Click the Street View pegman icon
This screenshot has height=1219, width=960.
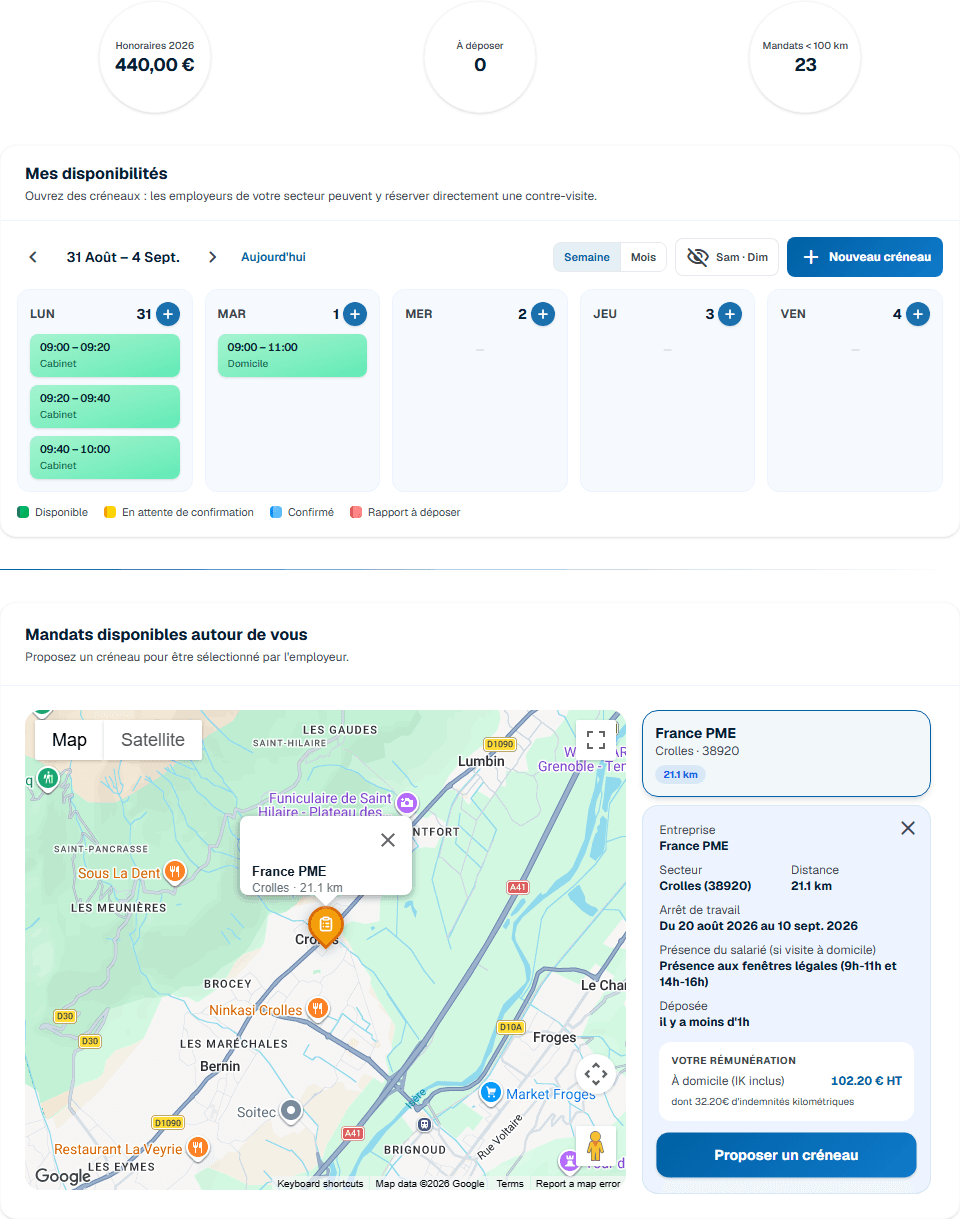pos(596,1145)
